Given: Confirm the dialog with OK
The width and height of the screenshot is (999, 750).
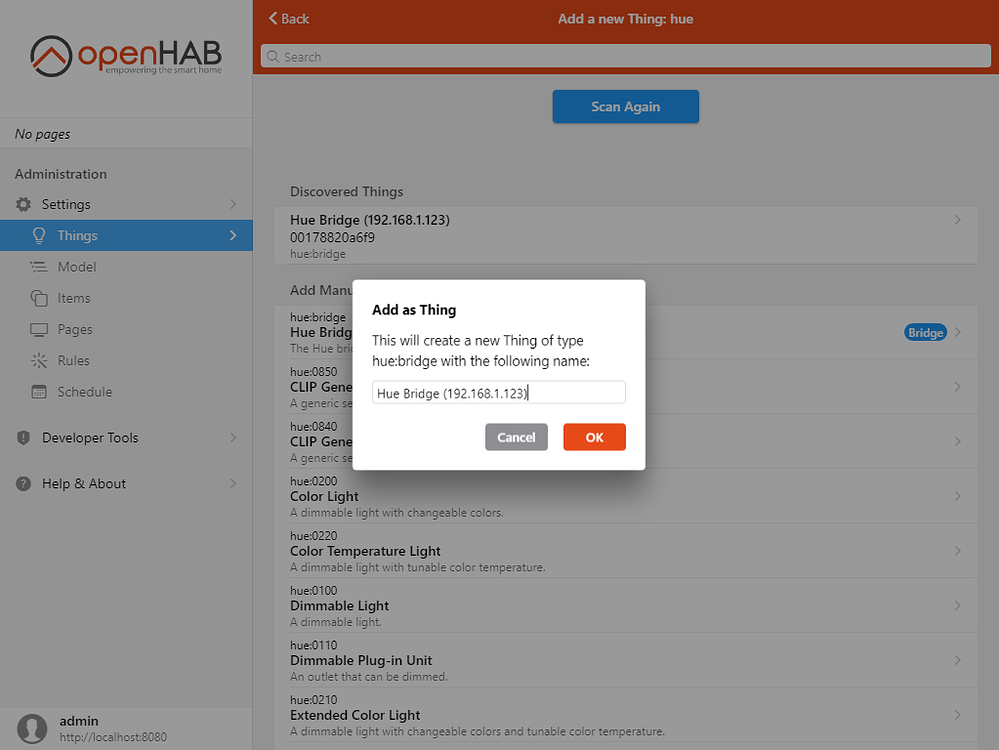Looking at the screenshot, I should pos(594,437).
